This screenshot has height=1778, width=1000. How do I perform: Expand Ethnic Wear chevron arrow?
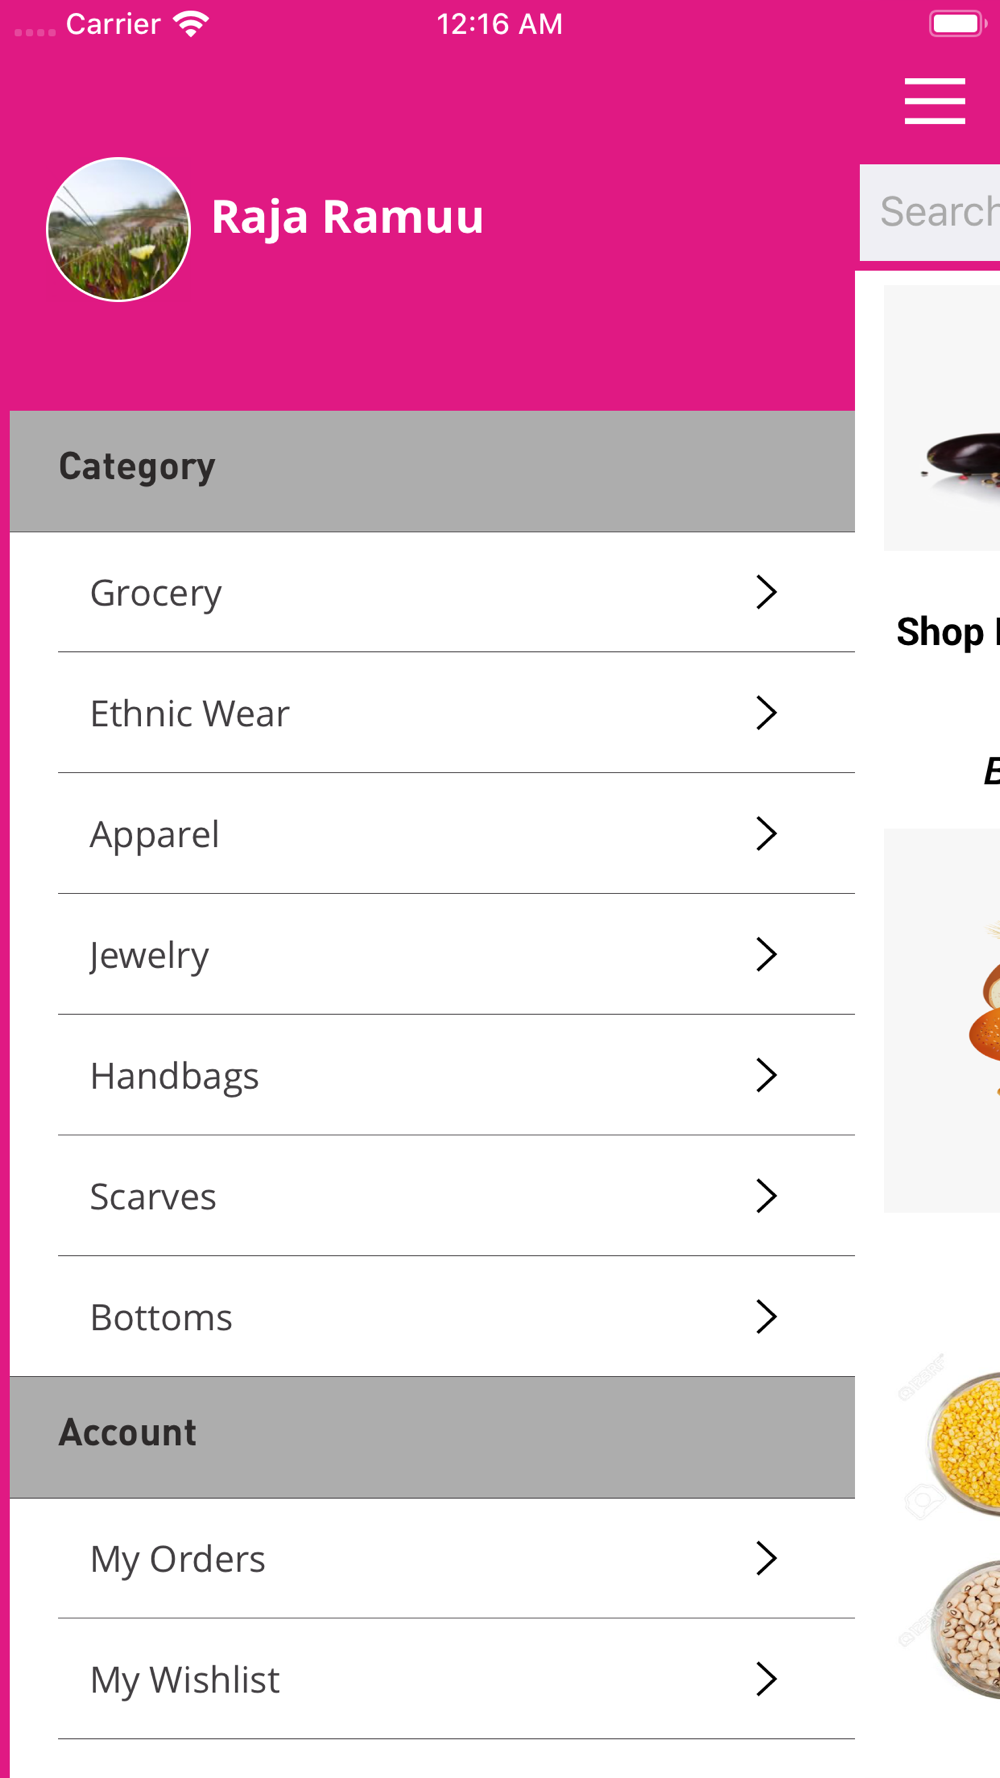click(x=766, y=713)
